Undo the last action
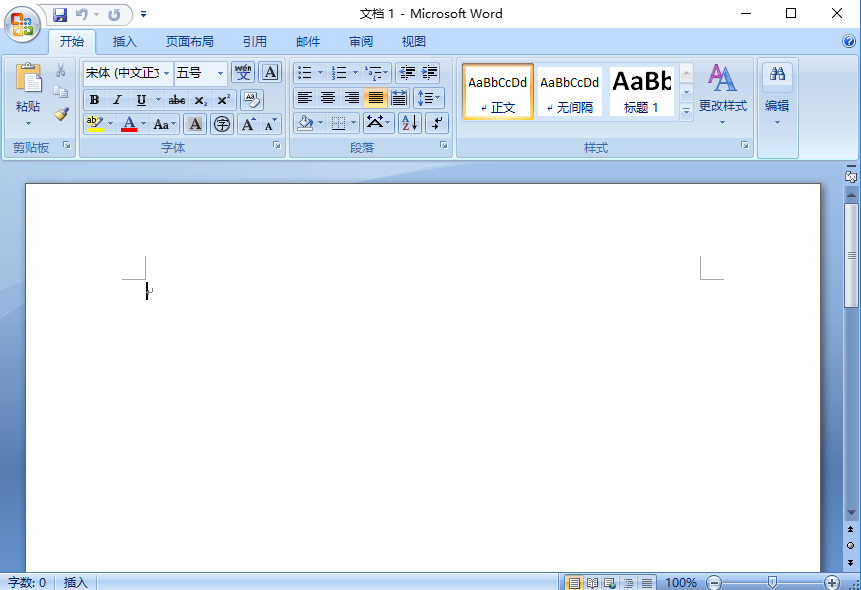 81,15
